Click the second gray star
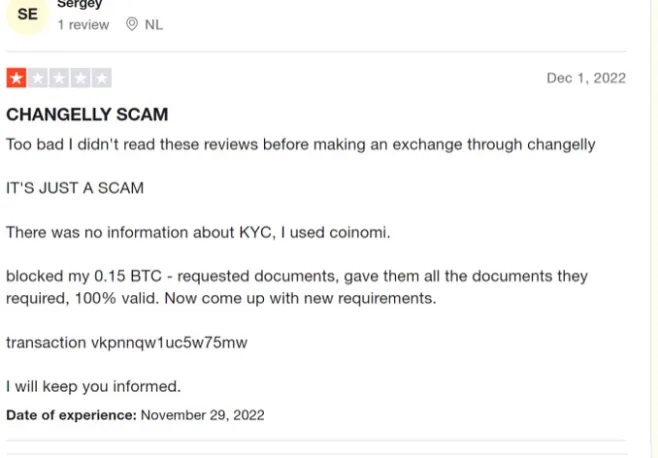Viewport: 658px width, 458px height. coord(38,78)
